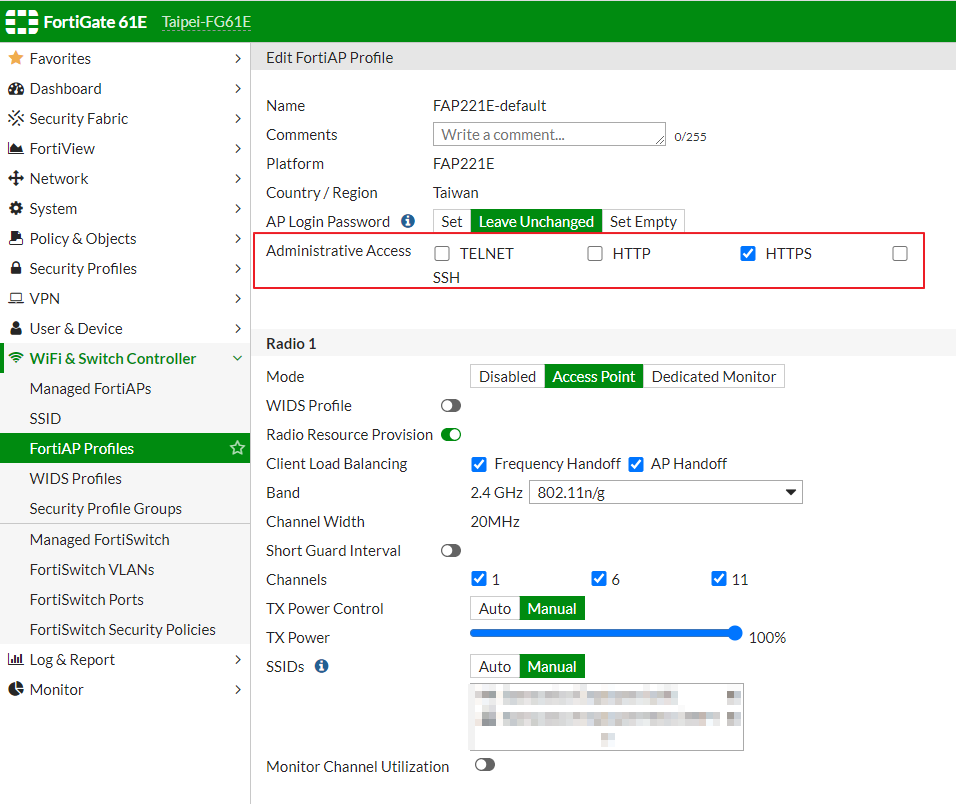Open WIDS Profiles menu item
The image size is (956, 804).
tap(125, 478)
